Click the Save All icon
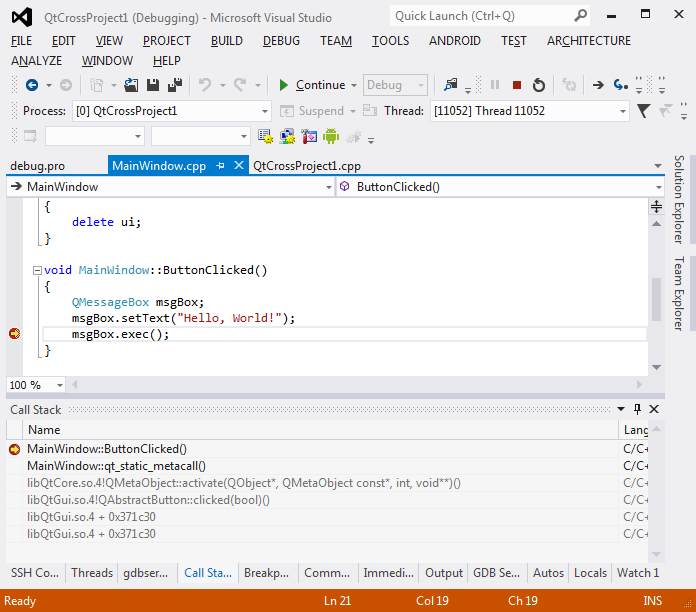Image resolution: width=696 pixels, height=612 pixels. pos(174,86)
